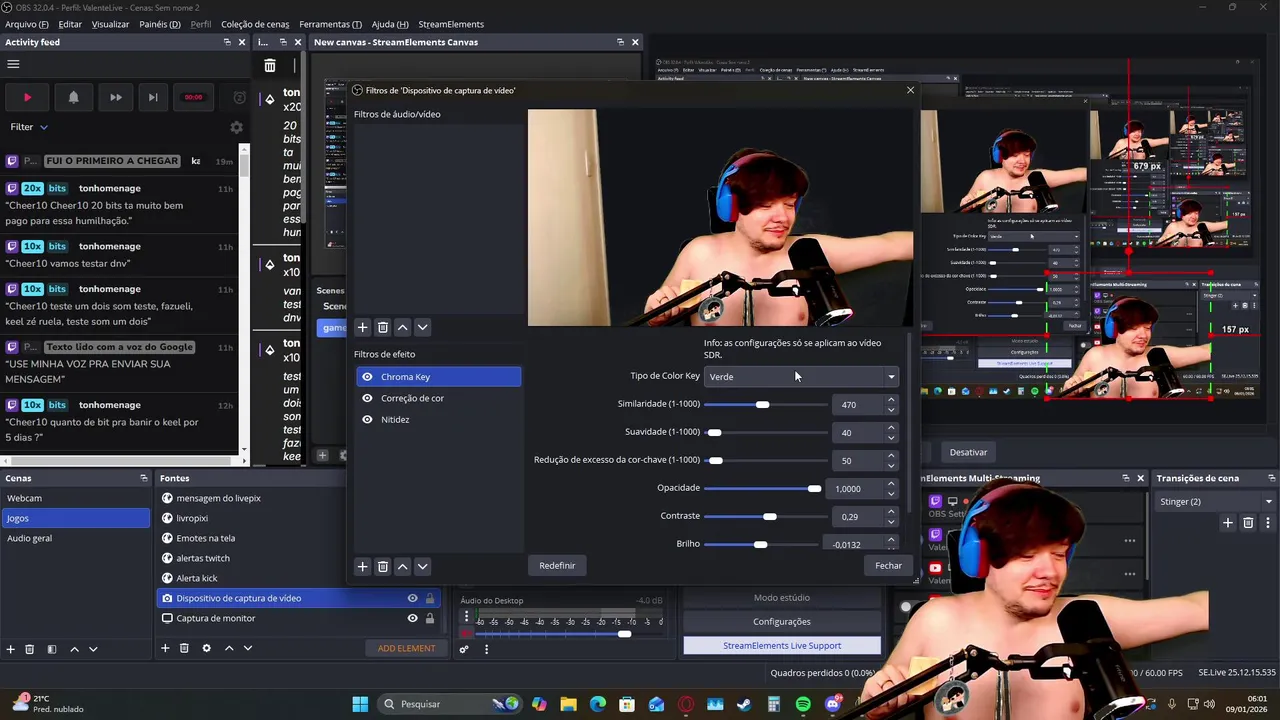Toggle Nitidez filter visibility

click(367, 419)
